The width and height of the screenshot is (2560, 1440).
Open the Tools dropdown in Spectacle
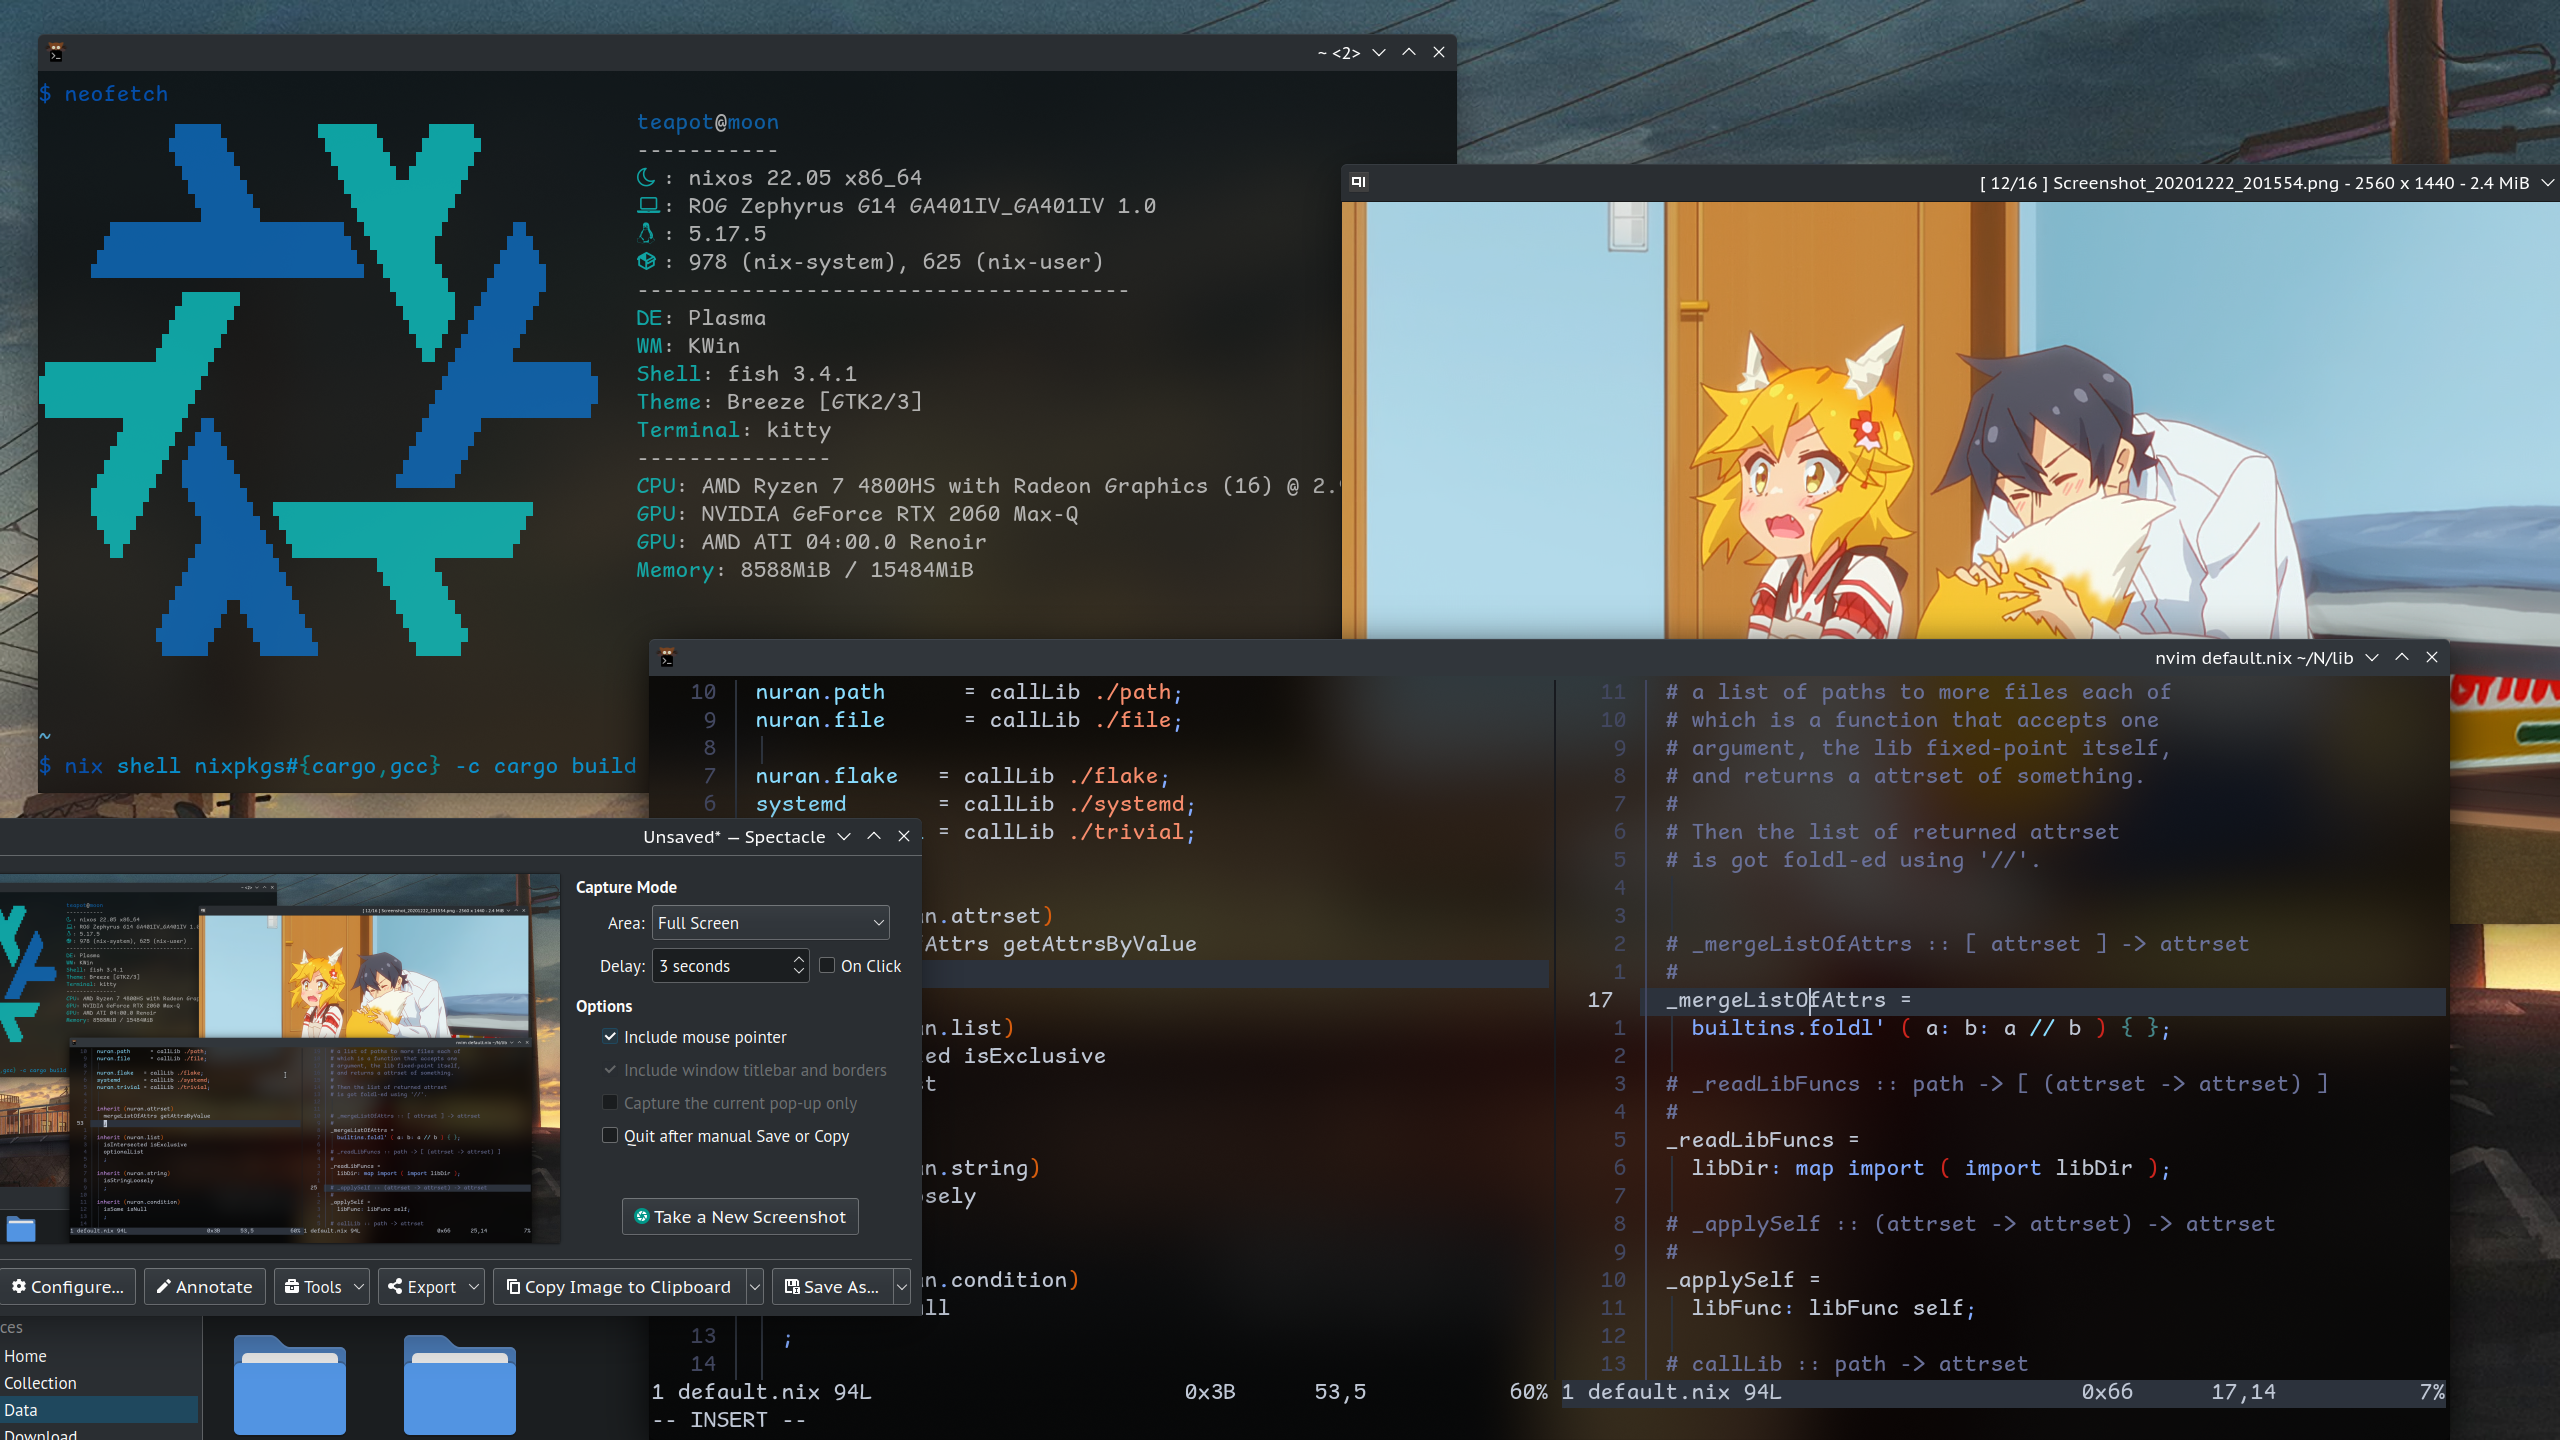(x=322, y=1287)
